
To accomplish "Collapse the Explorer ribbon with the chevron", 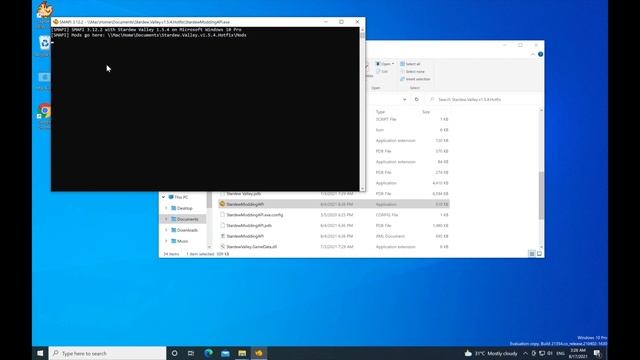I will pyautogui.click(x=533, y=54).
